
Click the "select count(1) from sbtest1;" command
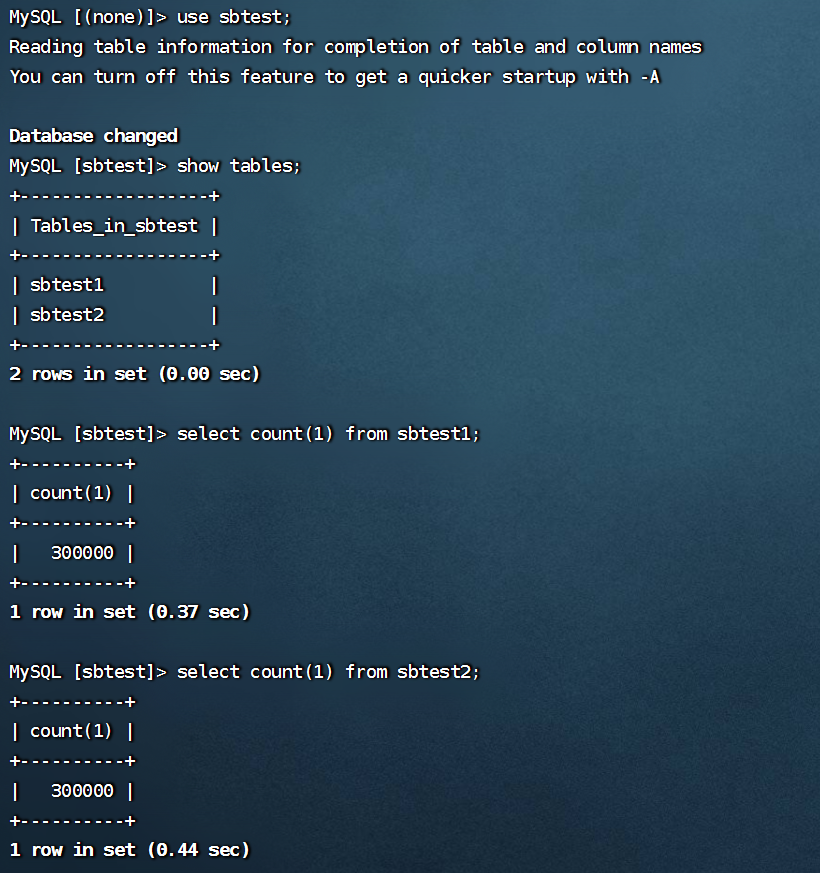point(328,434)
